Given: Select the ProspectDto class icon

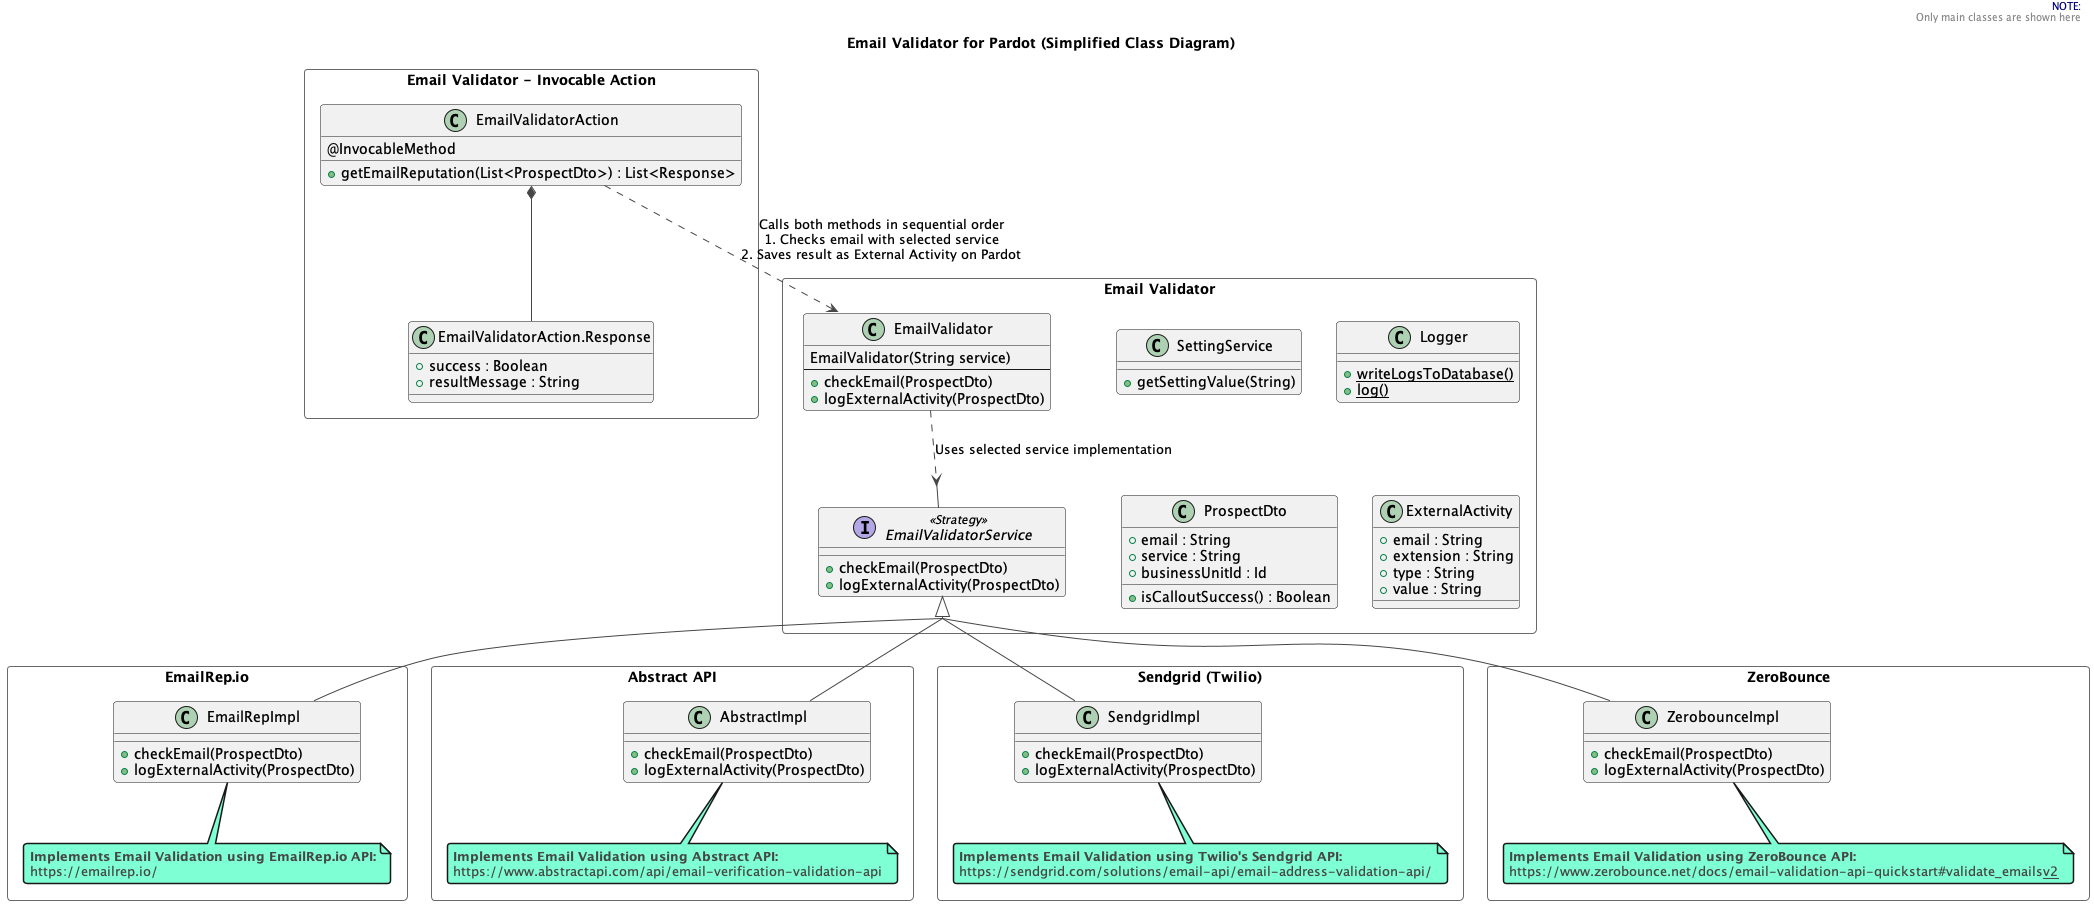Looking at the screenshot, I should pos(1183,511).
